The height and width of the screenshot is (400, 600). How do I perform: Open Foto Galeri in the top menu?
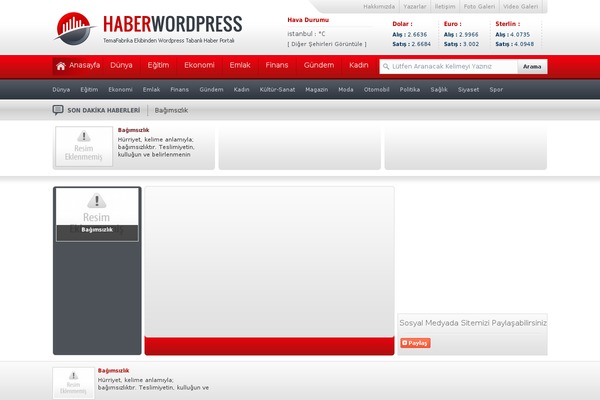[479, 7]
